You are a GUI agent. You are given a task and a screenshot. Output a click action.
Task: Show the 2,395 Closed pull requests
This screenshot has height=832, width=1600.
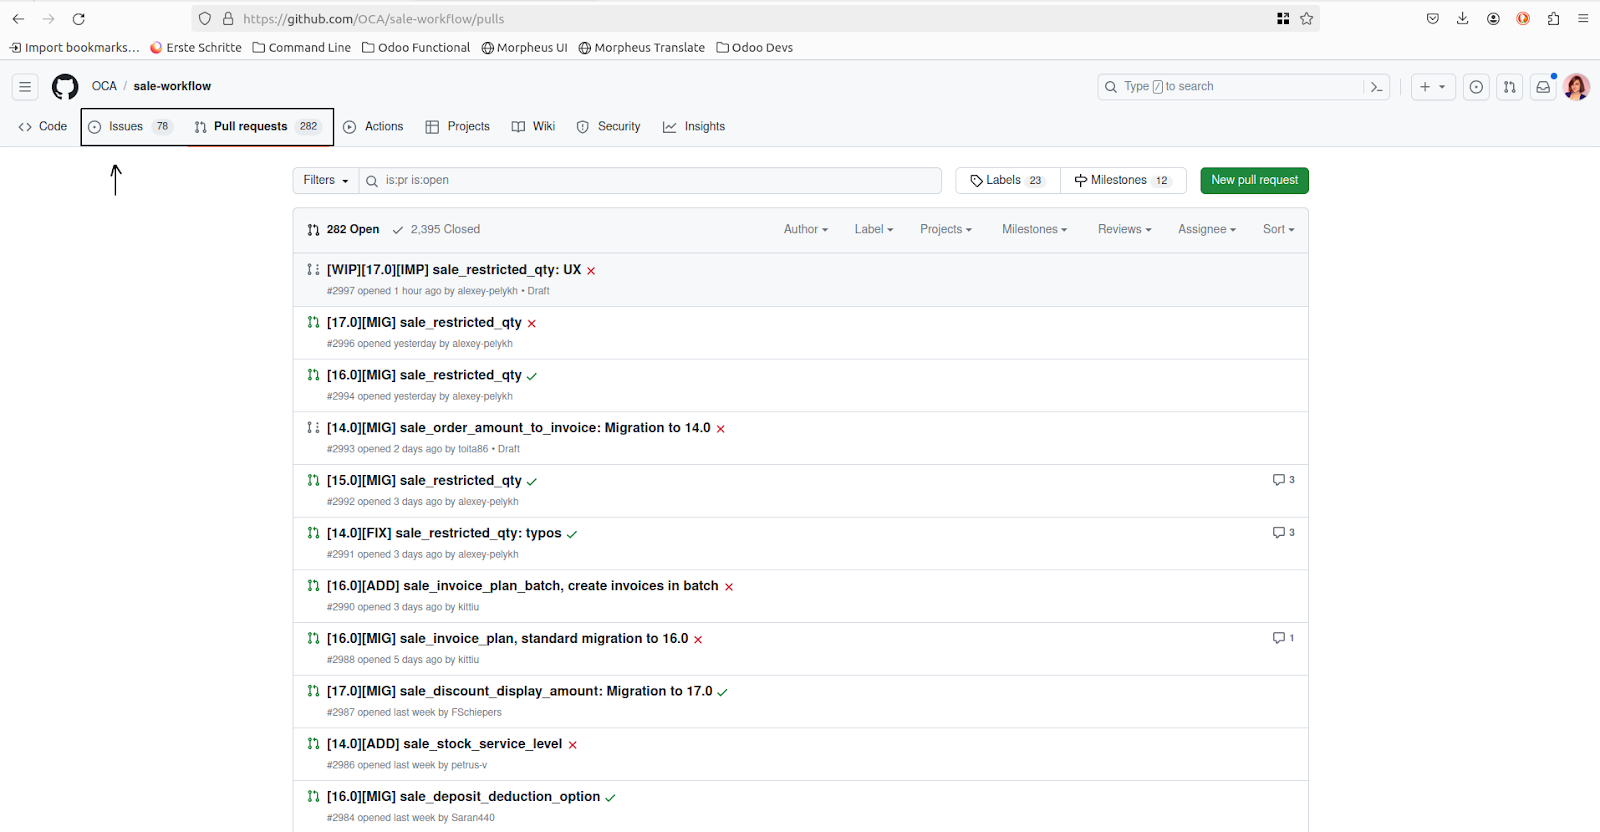click(x=436, y=230)
